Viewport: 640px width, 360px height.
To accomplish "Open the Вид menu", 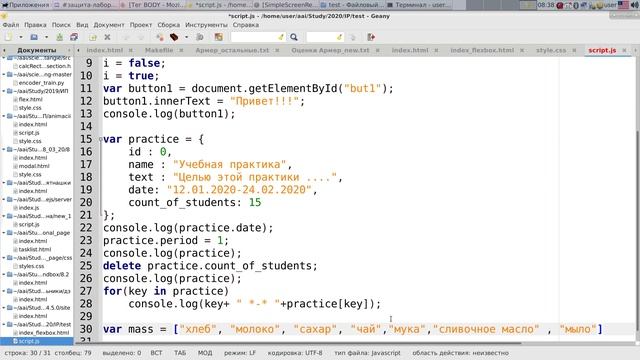I will point(82,25).
